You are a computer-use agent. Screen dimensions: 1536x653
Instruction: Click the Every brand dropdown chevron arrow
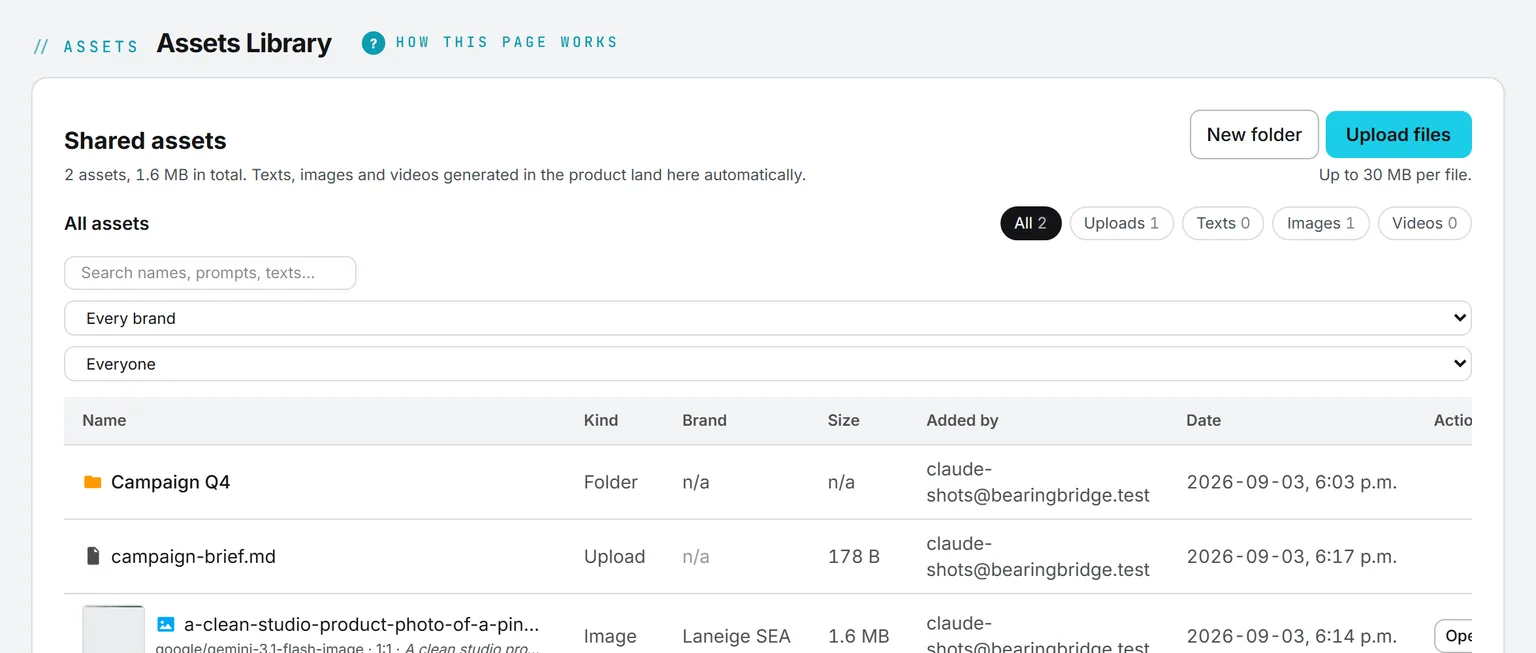(x=1459, y=318)
